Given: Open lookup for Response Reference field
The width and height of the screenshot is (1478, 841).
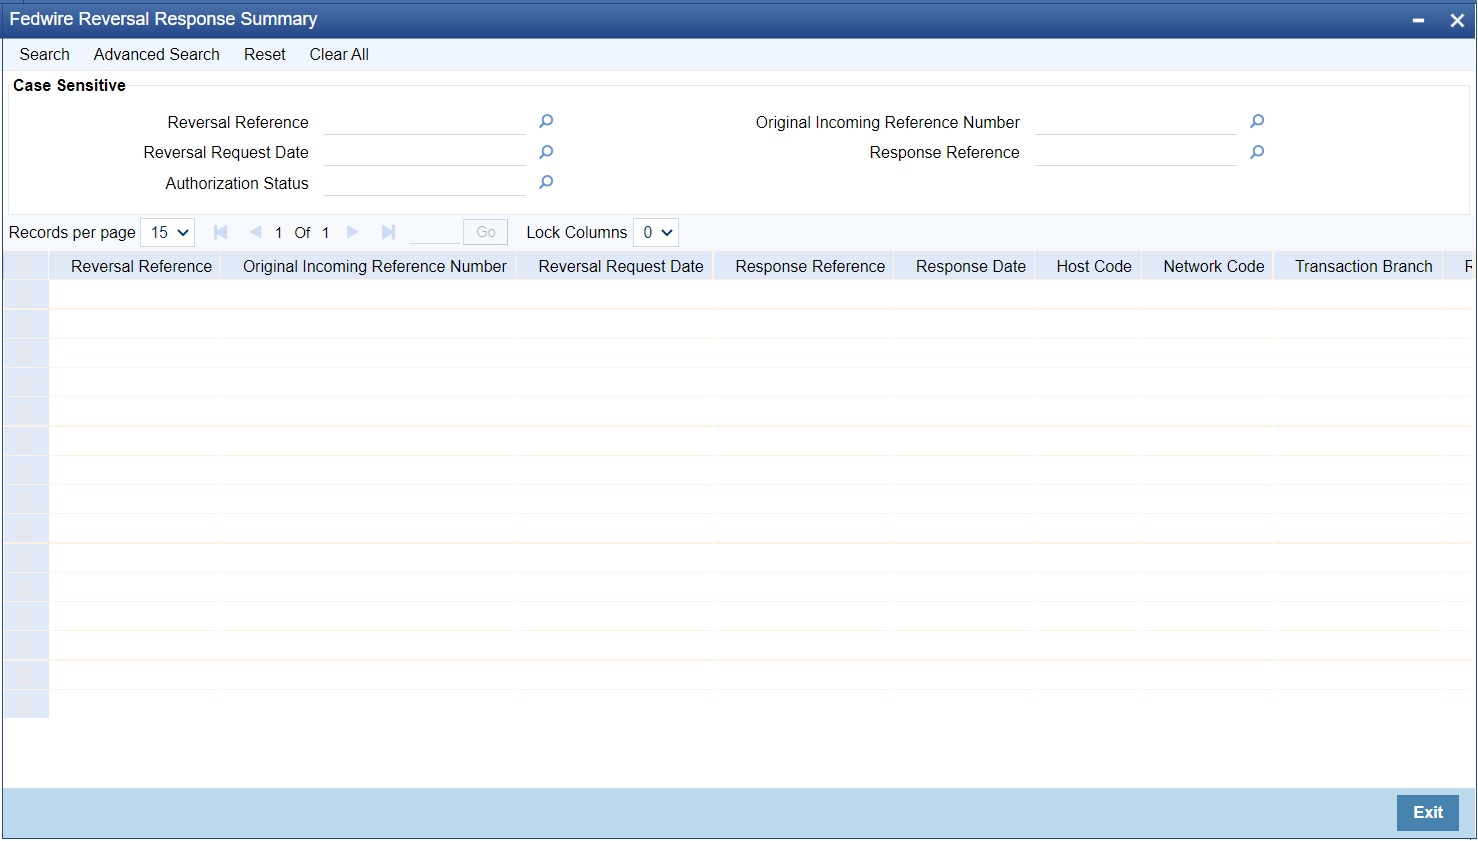Looking at the screenshot, I should 1257,152.
